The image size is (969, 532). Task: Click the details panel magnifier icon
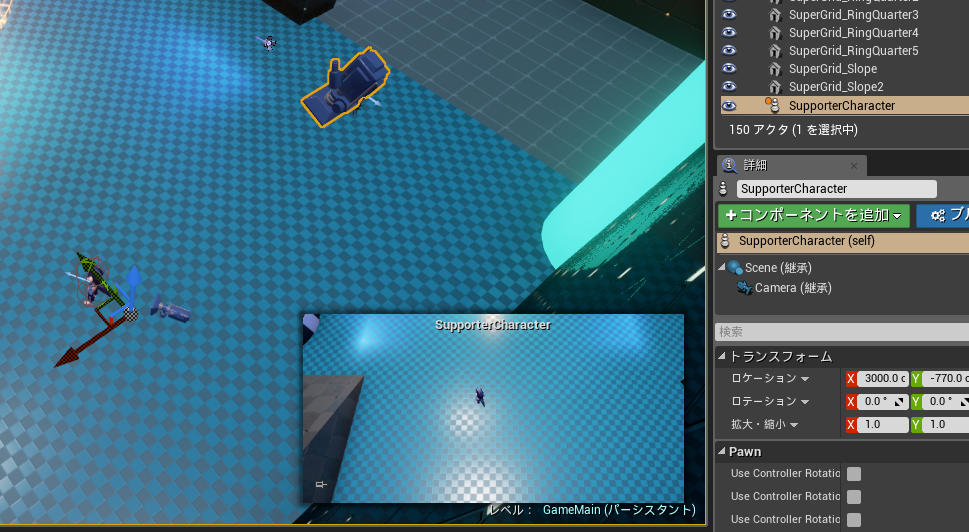pos(729,164)
